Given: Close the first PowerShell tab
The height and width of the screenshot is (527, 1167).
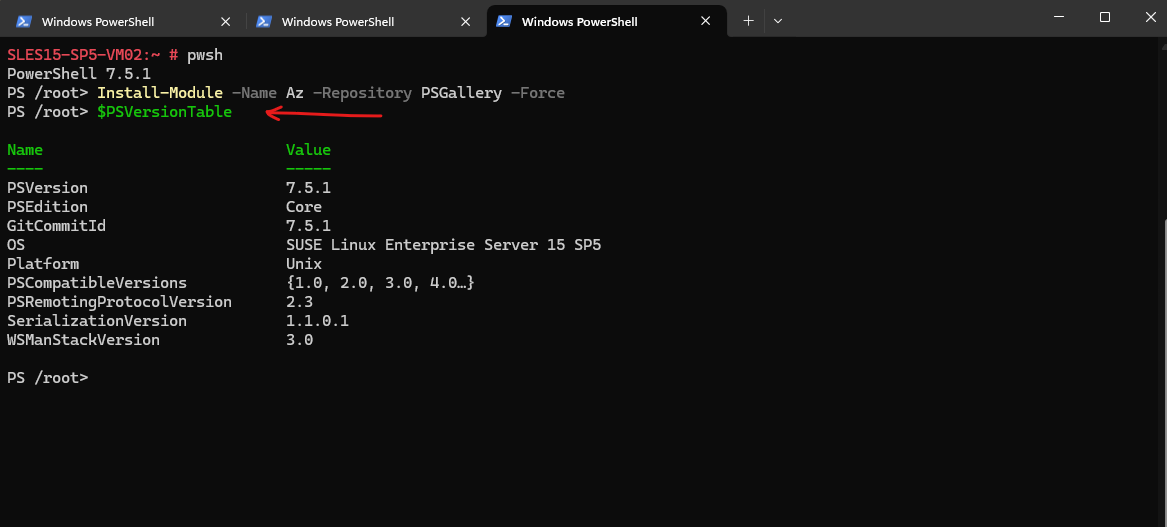Looking at the screenshot, I should pyautogui.click(x=226, y=22).
